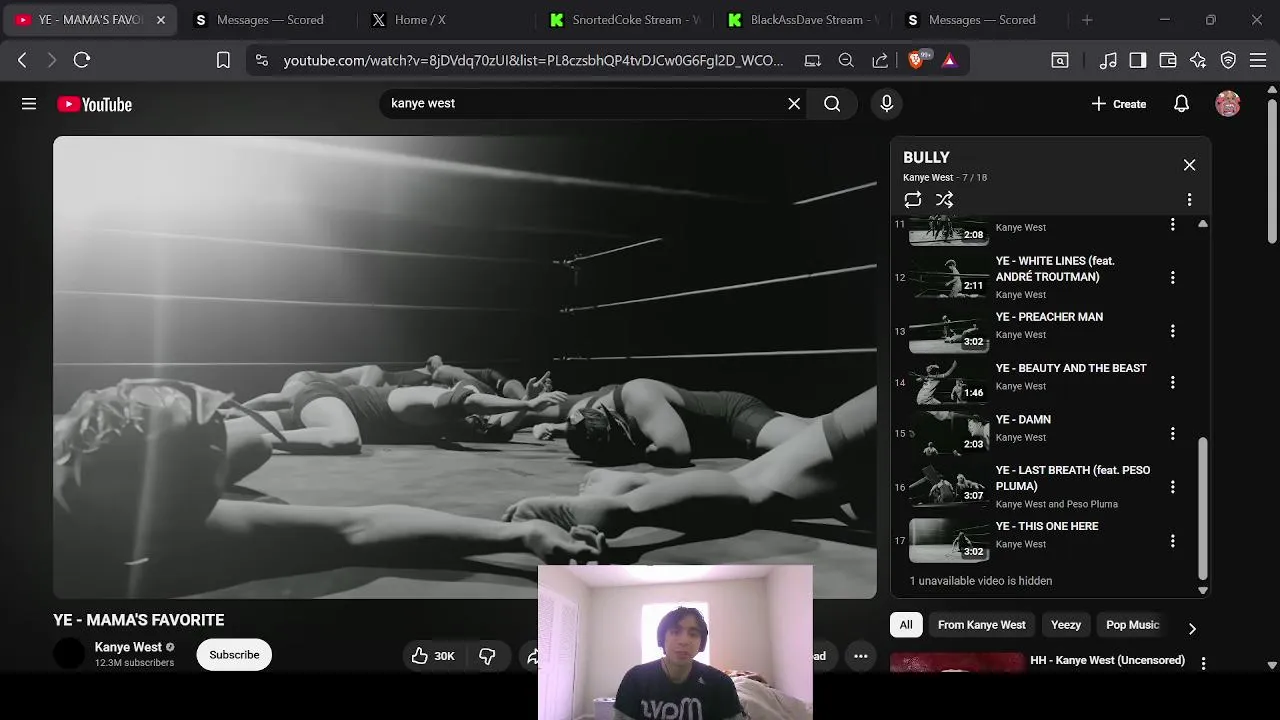
Task: Go back in browser history
Action: 22,60
